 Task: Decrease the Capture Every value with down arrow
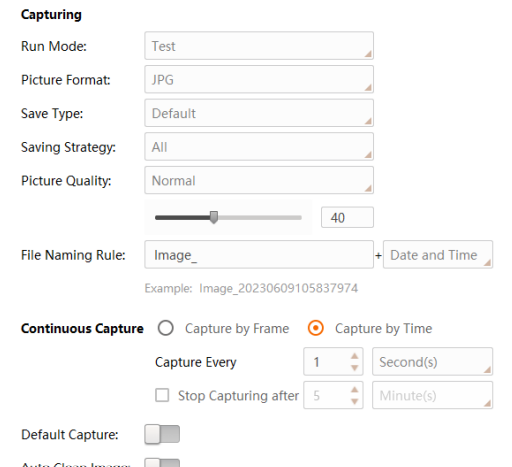(x=355, y=368)
